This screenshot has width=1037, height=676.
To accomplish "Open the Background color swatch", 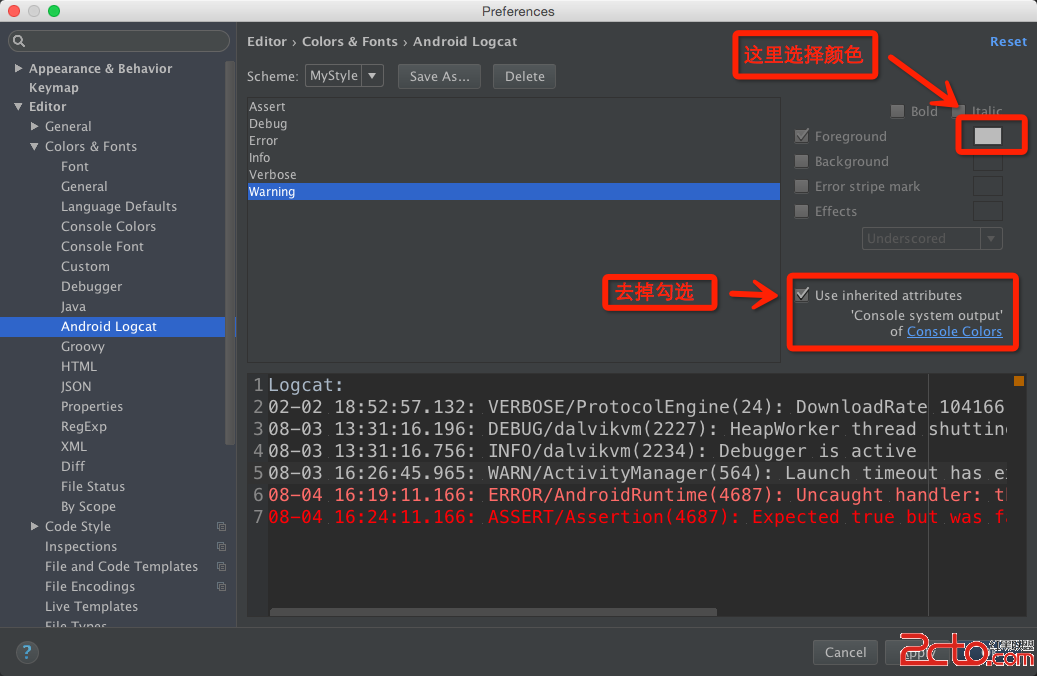I will coord(987,161).
